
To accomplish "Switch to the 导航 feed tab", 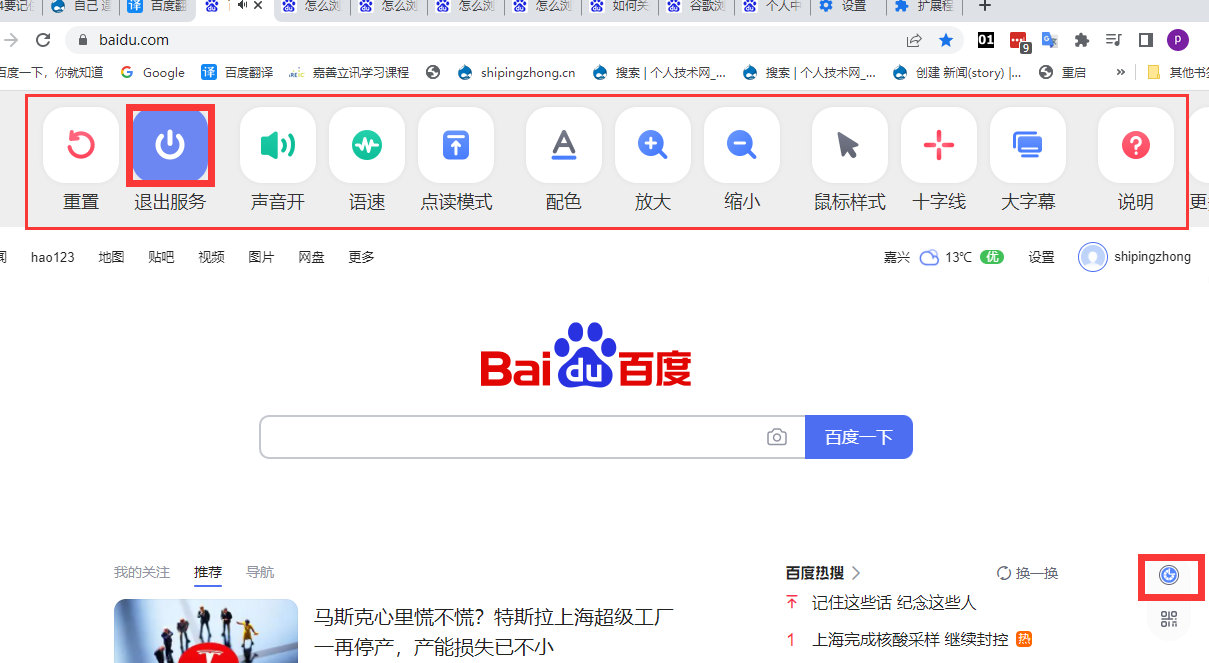I will (260, 572).
